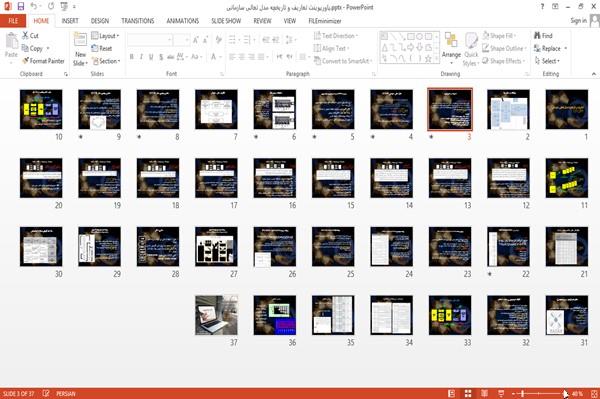Screen dimensions: 600x399
Task: Click the 40% zoom level
Action: tap(577, 393)
